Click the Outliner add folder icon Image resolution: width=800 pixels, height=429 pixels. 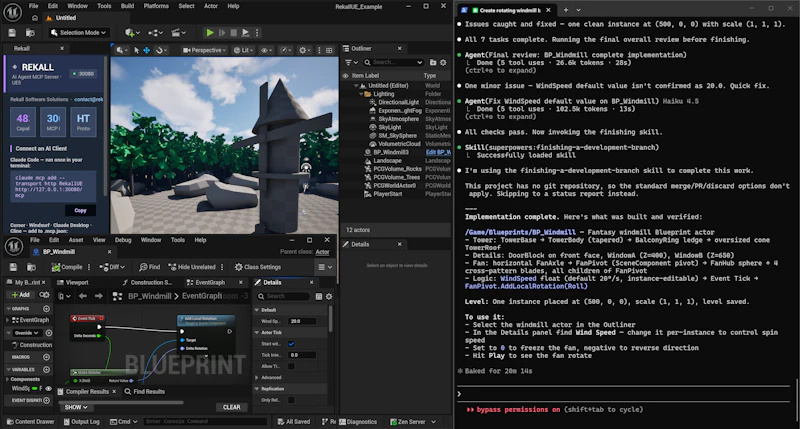click(x=433, y=62)
